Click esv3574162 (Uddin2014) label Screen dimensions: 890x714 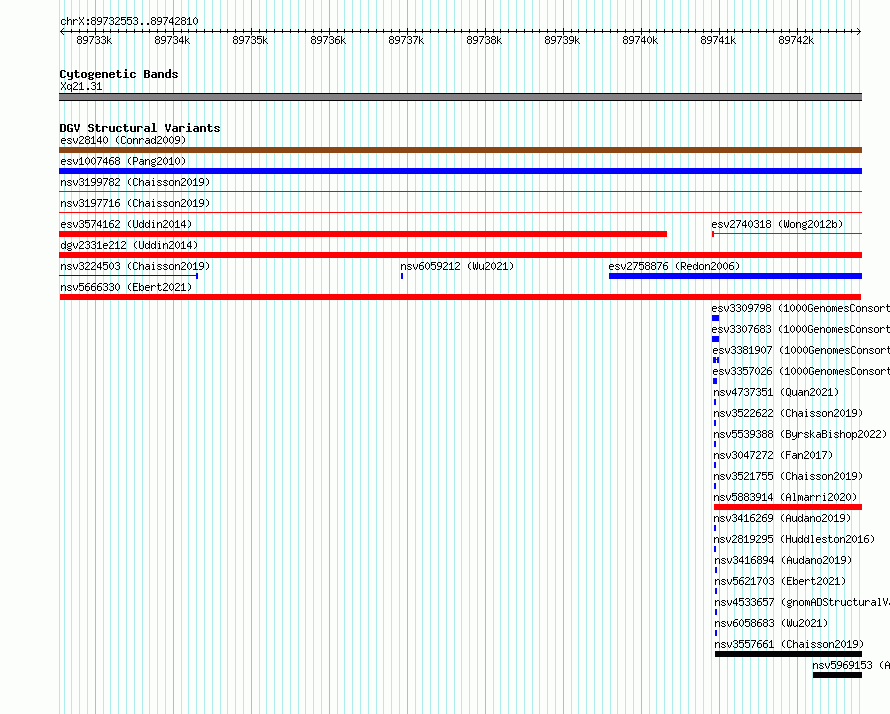click(x=126, y=224)
